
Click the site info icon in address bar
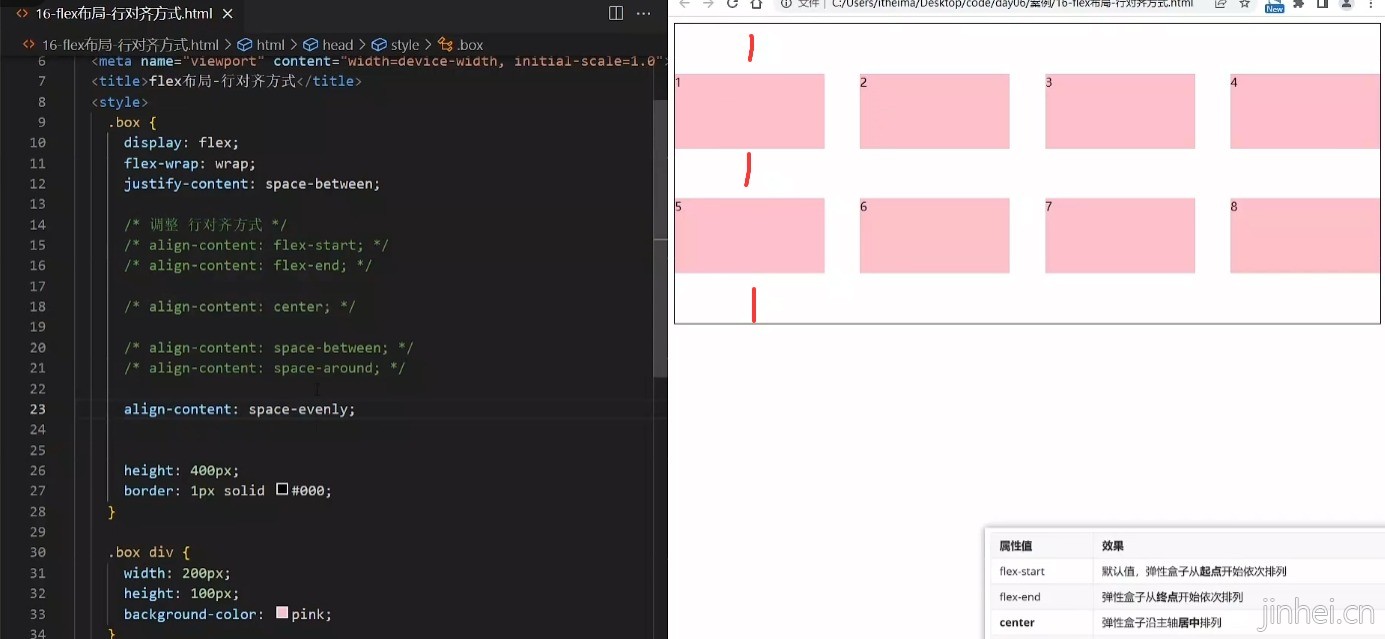click(787, 4)
